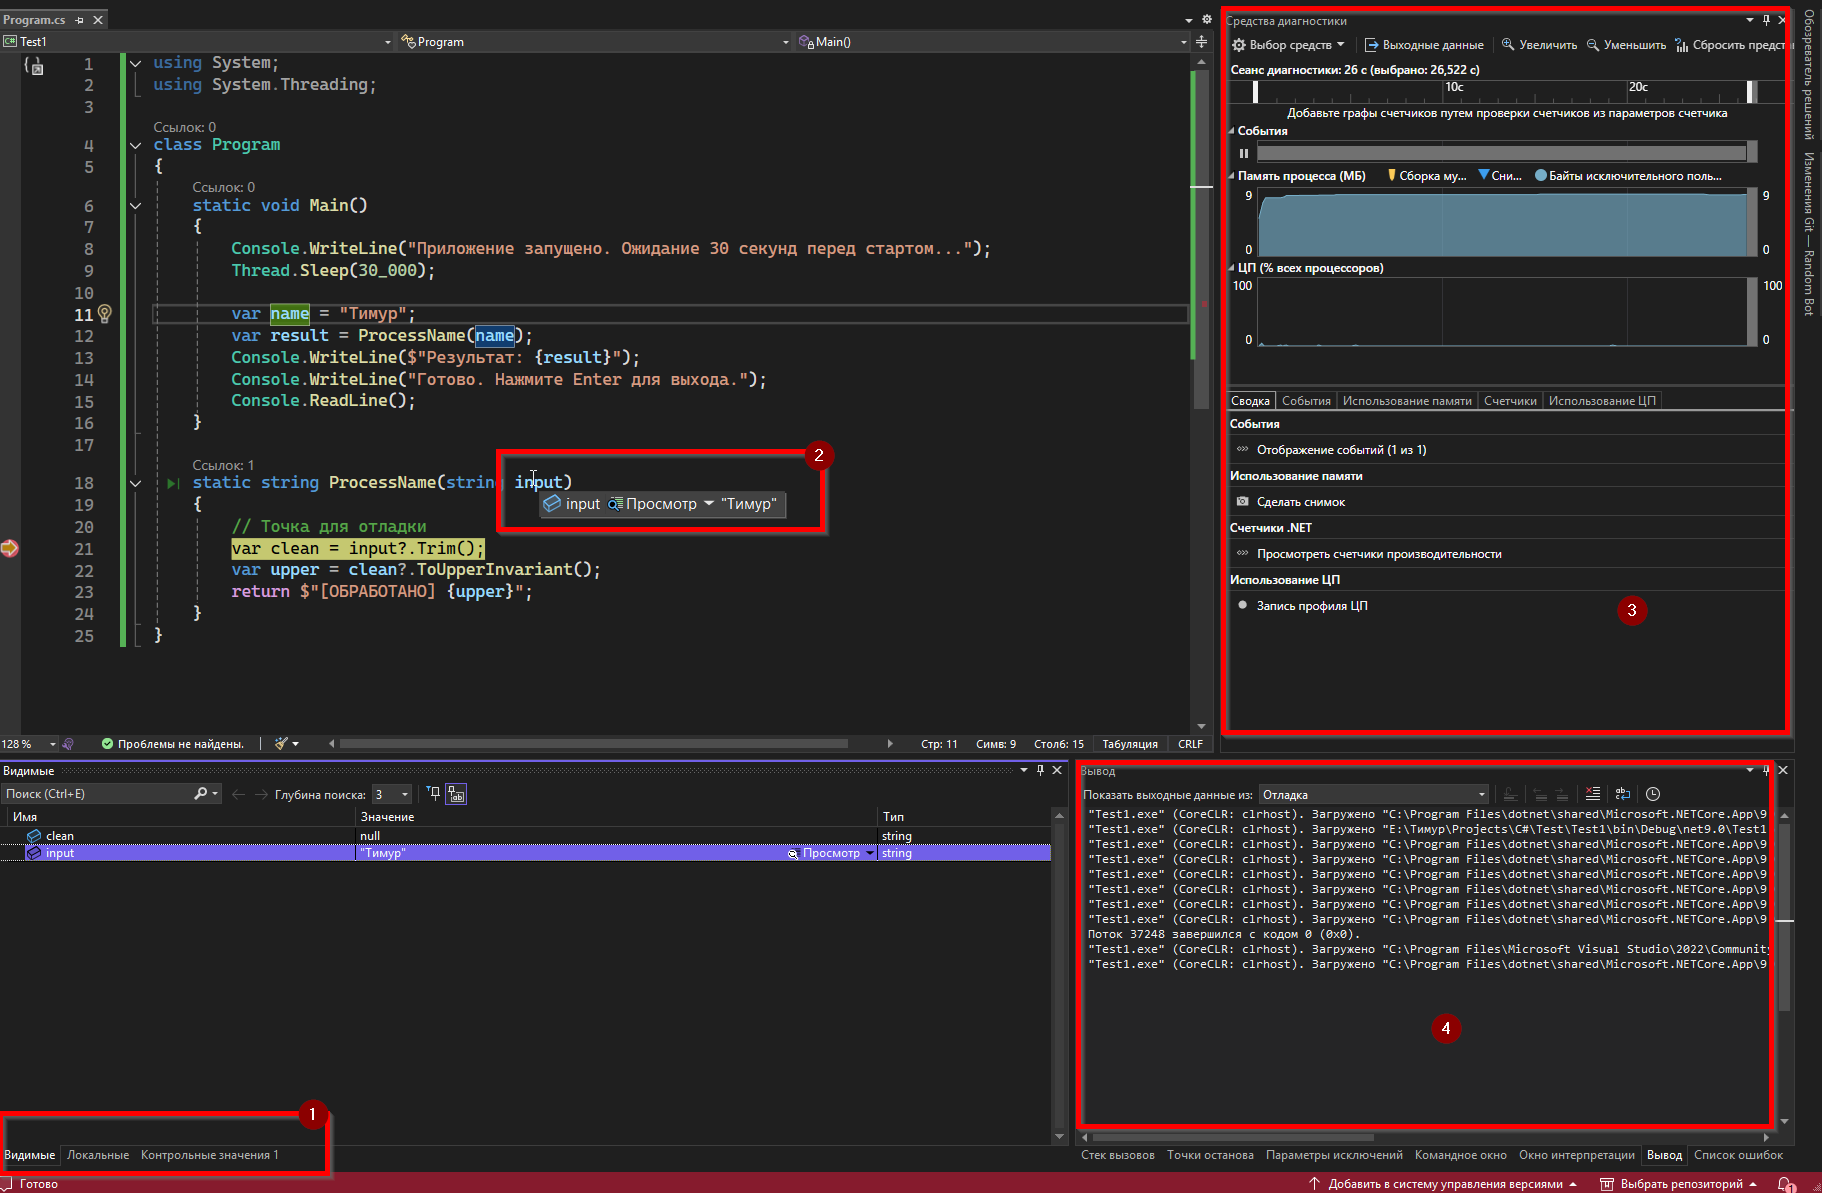Click the Увеличить zoom in icon
The image size is (1822, 1193).
1508,45
